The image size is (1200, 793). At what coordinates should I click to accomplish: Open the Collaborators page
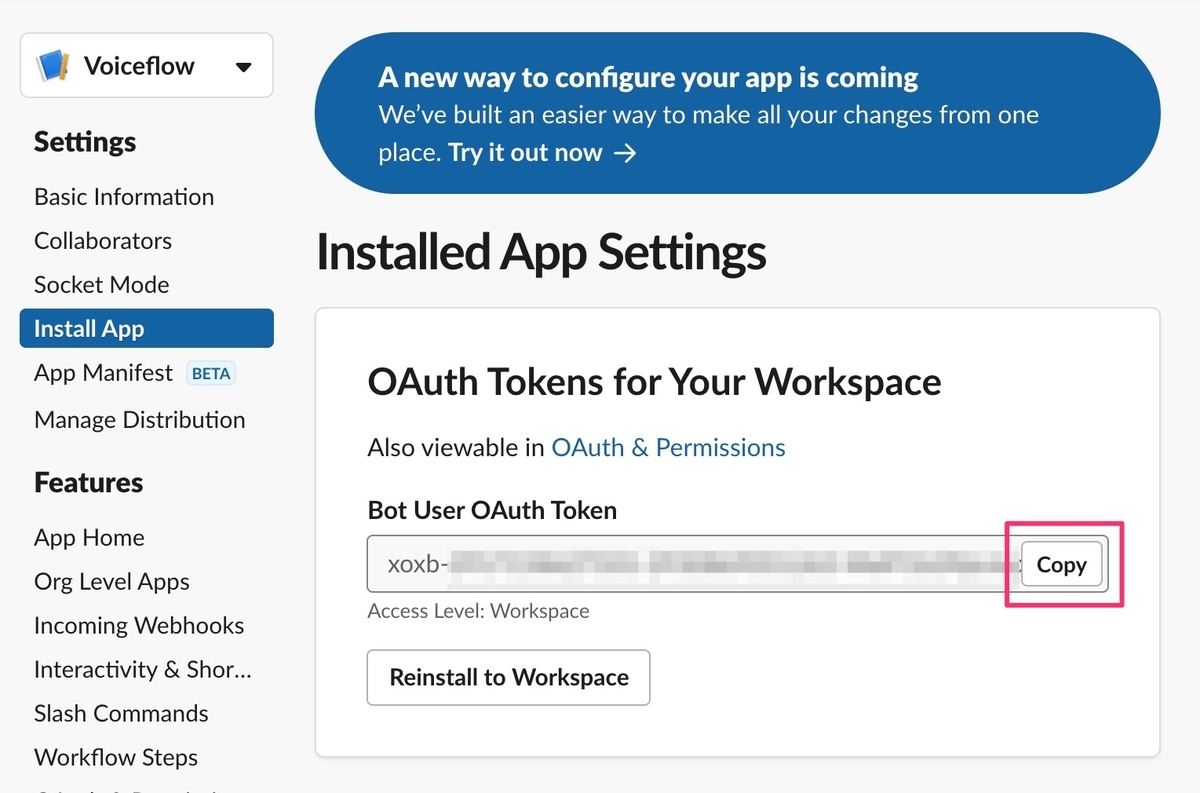(x=103, y=241)
